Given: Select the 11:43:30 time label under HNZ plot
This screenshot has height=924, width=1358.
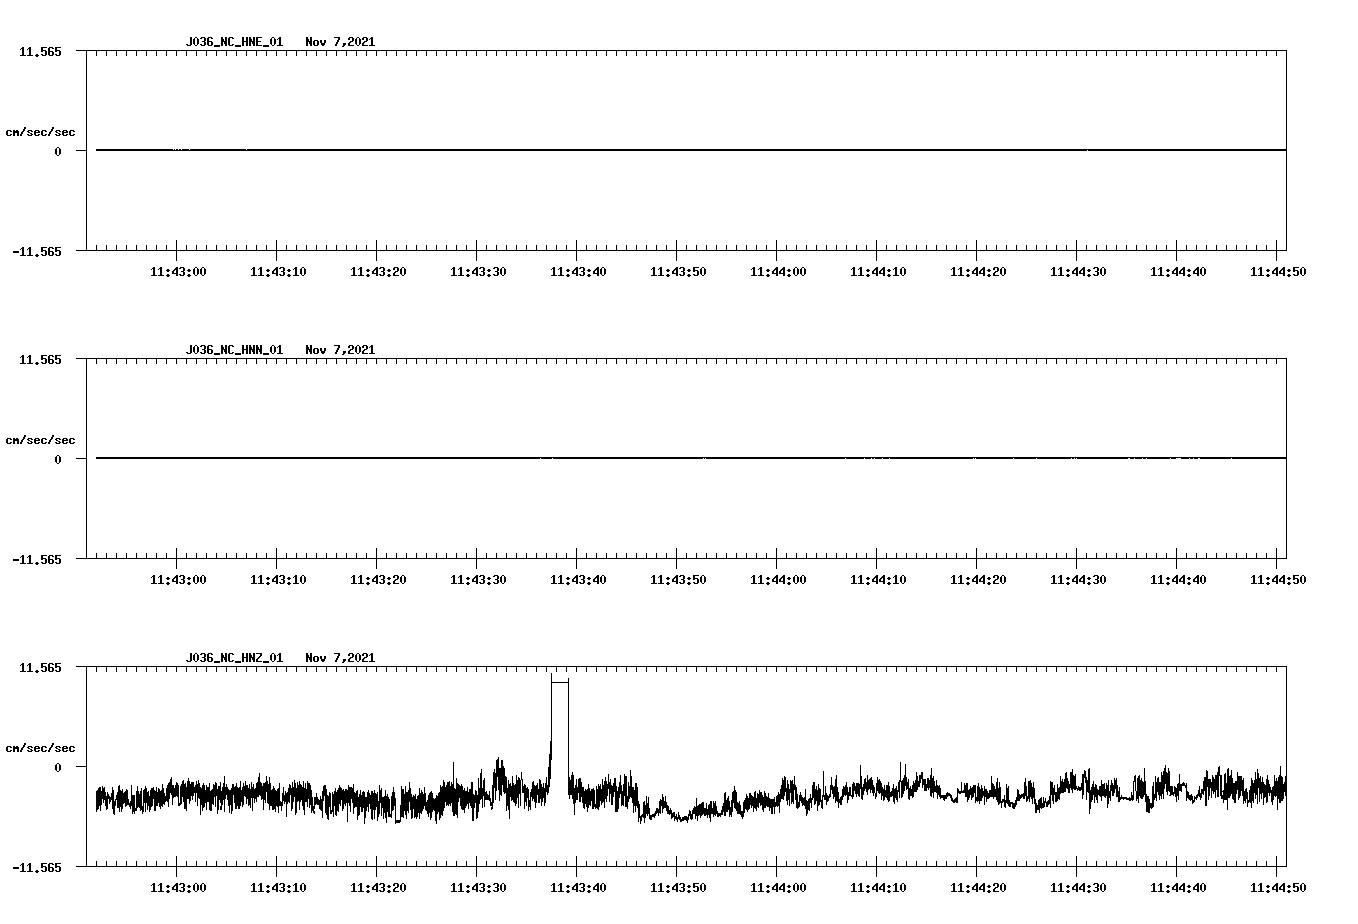Looking at the screenshot, I should [478, 888].
